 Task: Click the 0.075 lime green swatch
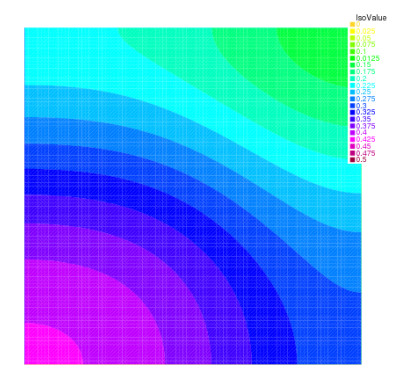pyautogui.click(x=352, y=45)
